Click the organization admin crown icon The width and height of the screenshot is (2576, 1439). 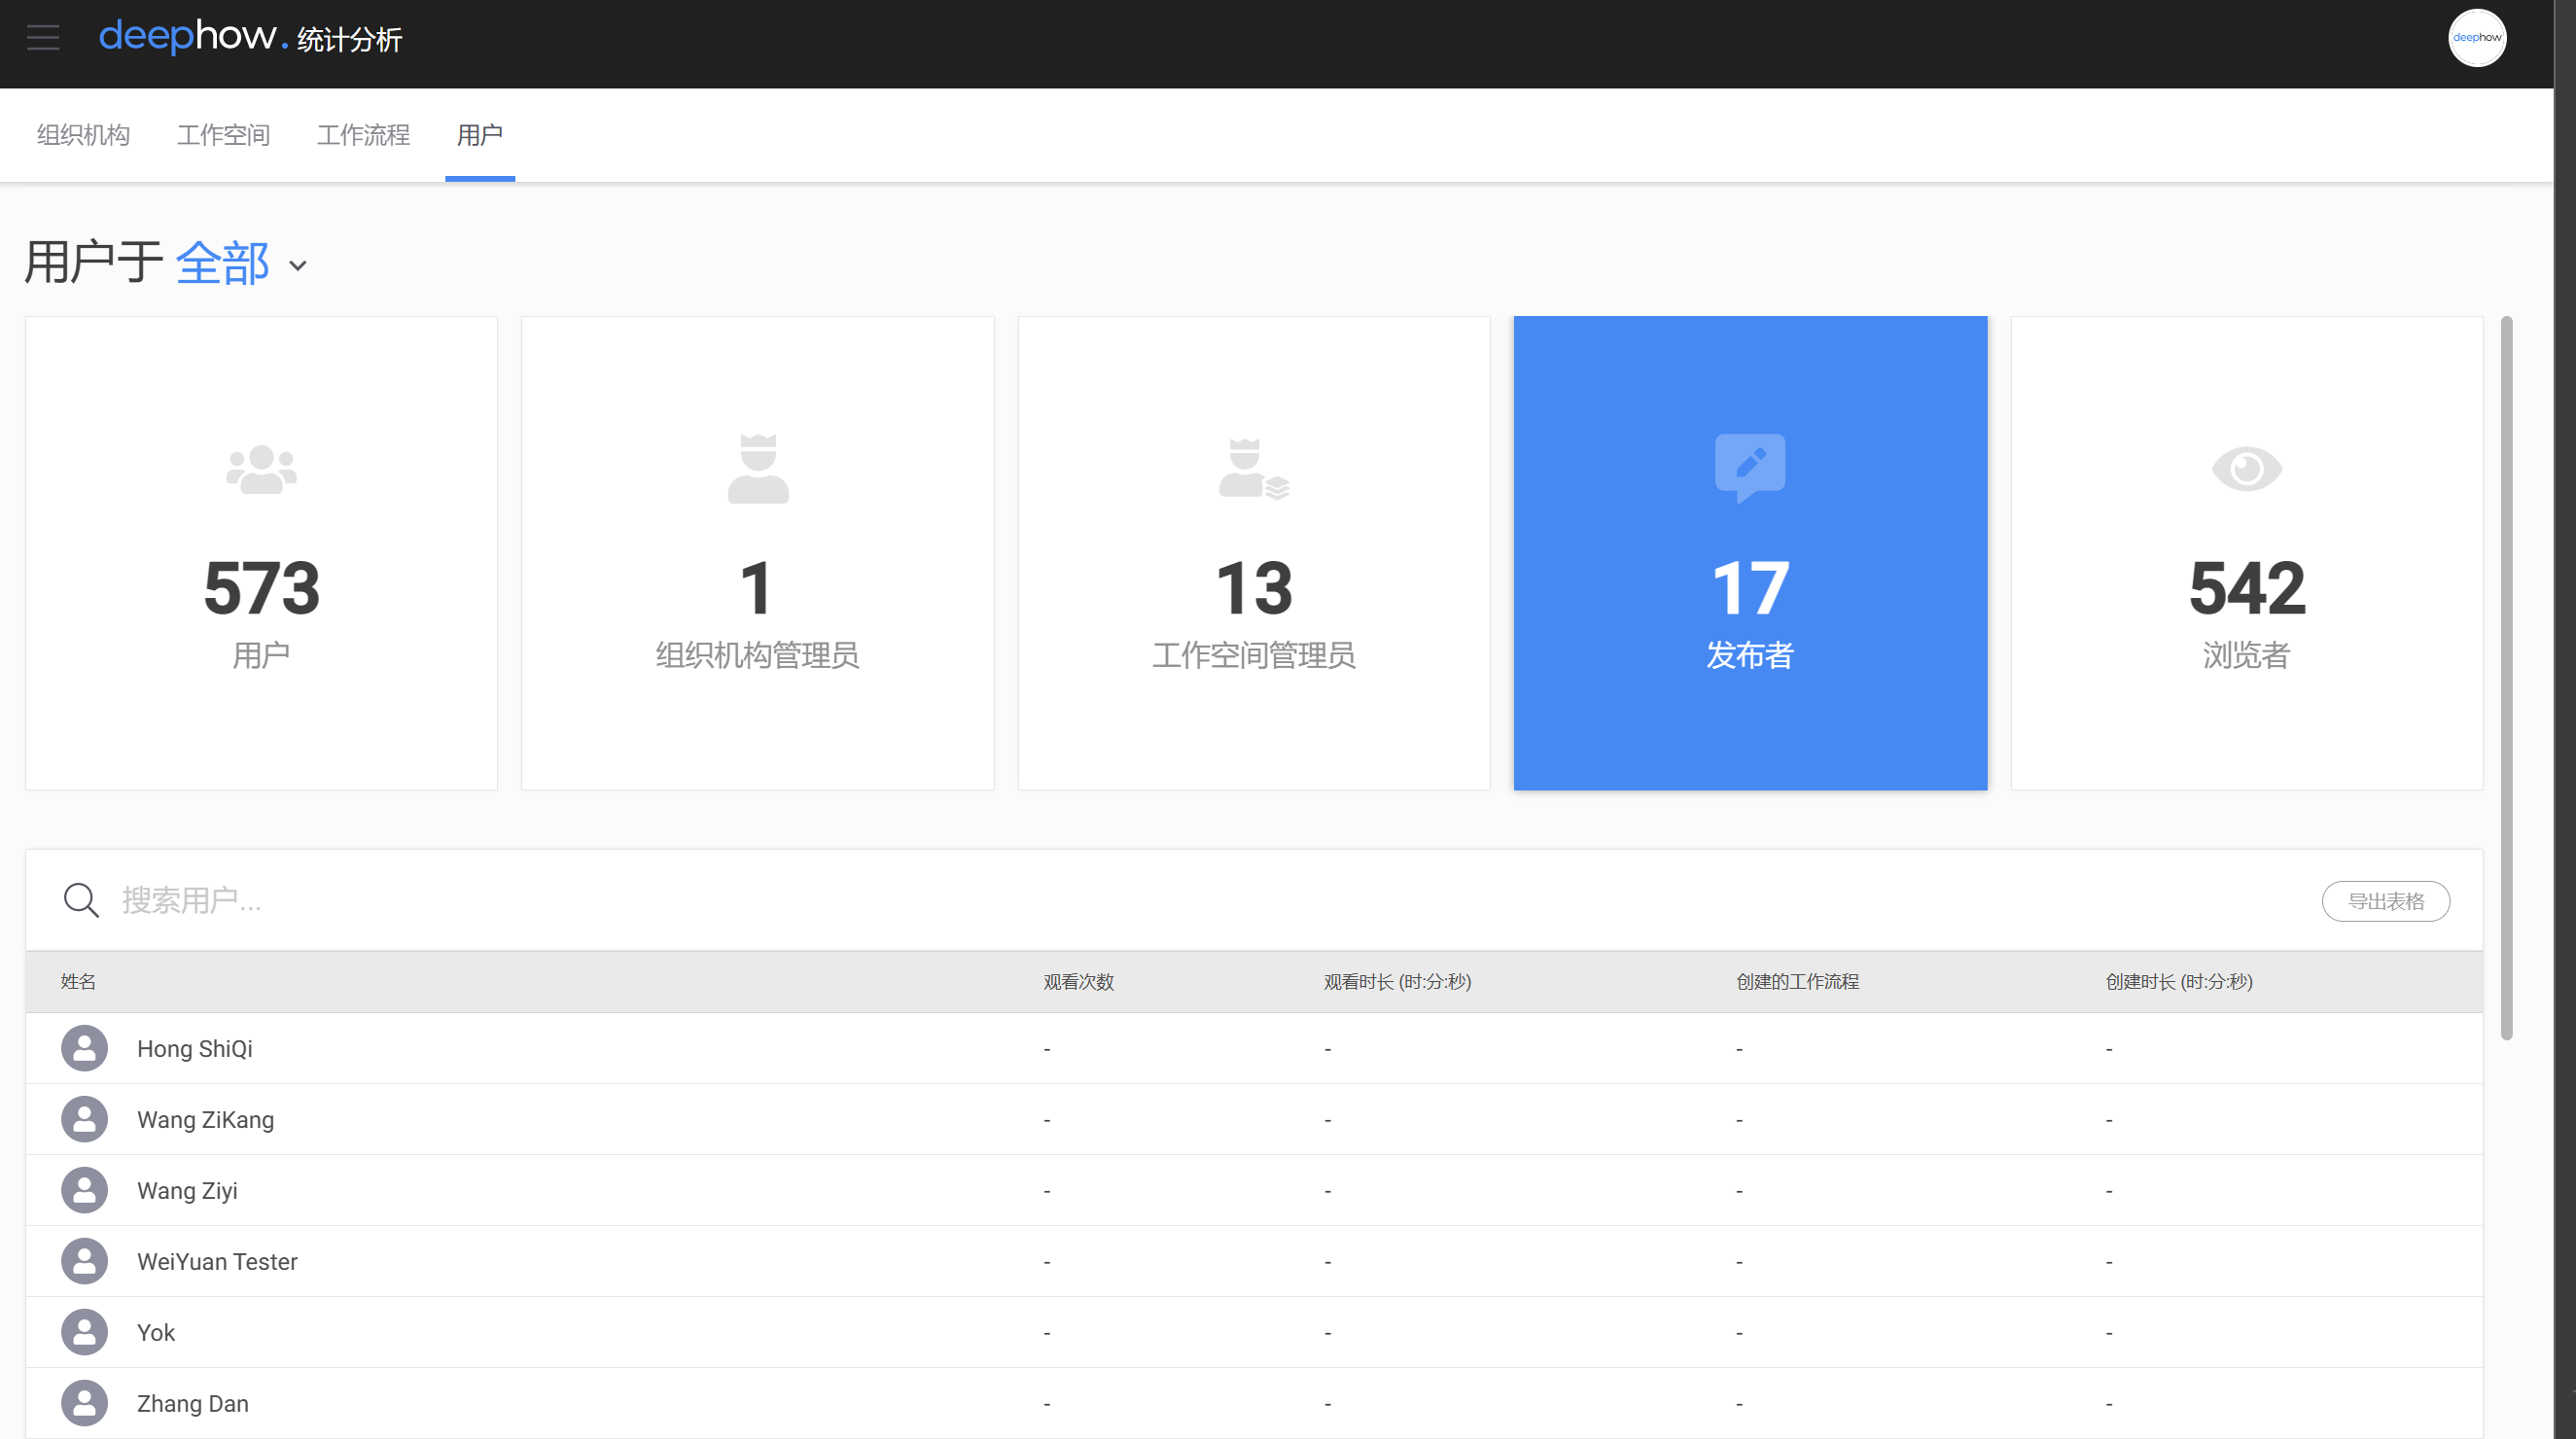tap(758, 468)
